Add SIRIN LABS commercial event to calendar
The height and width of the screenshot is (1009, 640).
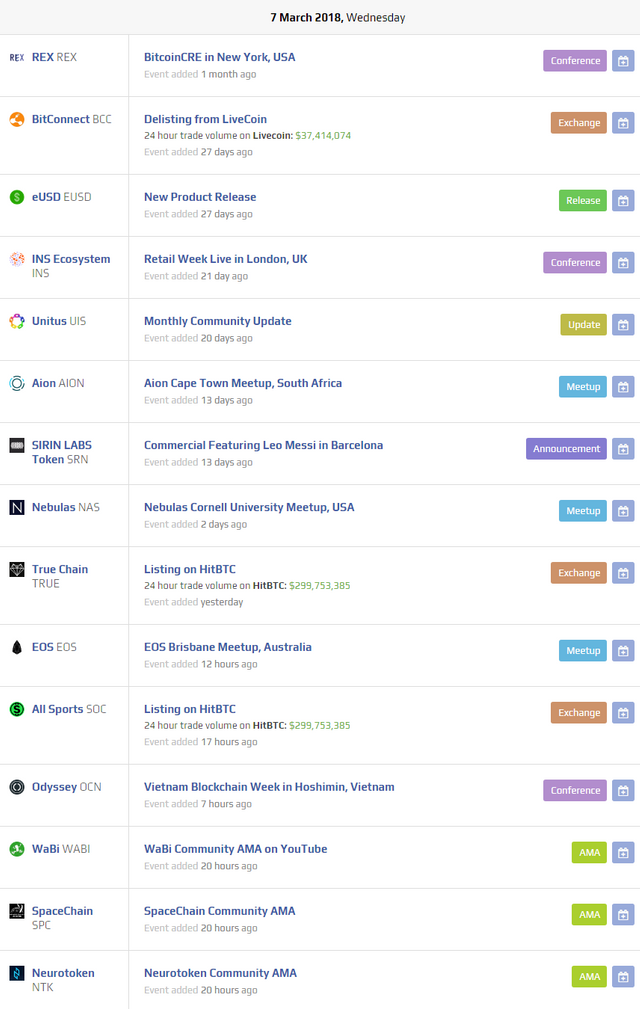[x=623, y=449]
